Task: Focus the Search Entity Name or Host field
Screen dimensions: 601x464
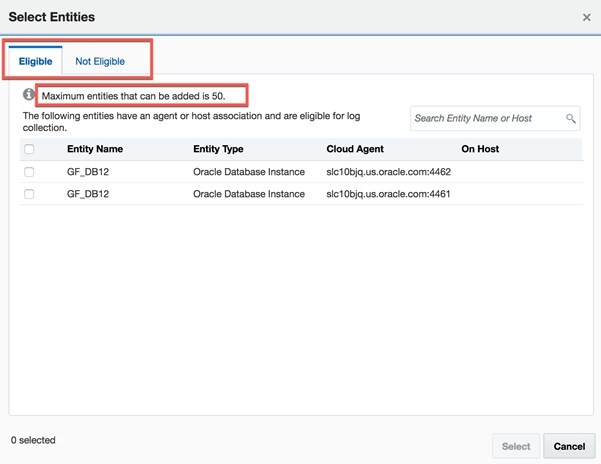Action: 488,119
